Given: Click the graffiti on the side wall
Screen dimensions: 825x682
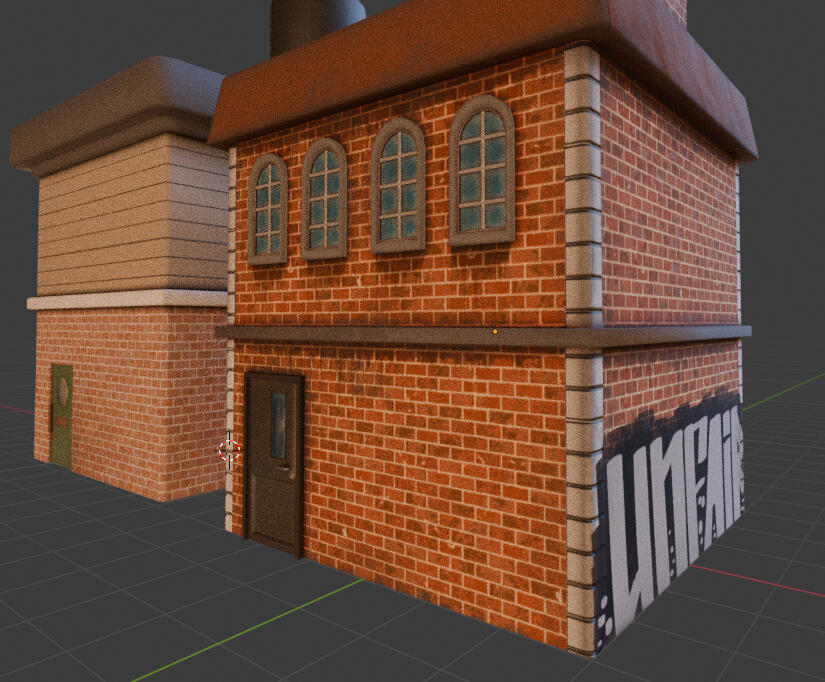Looking at the screenshot, I should [672, 510].
